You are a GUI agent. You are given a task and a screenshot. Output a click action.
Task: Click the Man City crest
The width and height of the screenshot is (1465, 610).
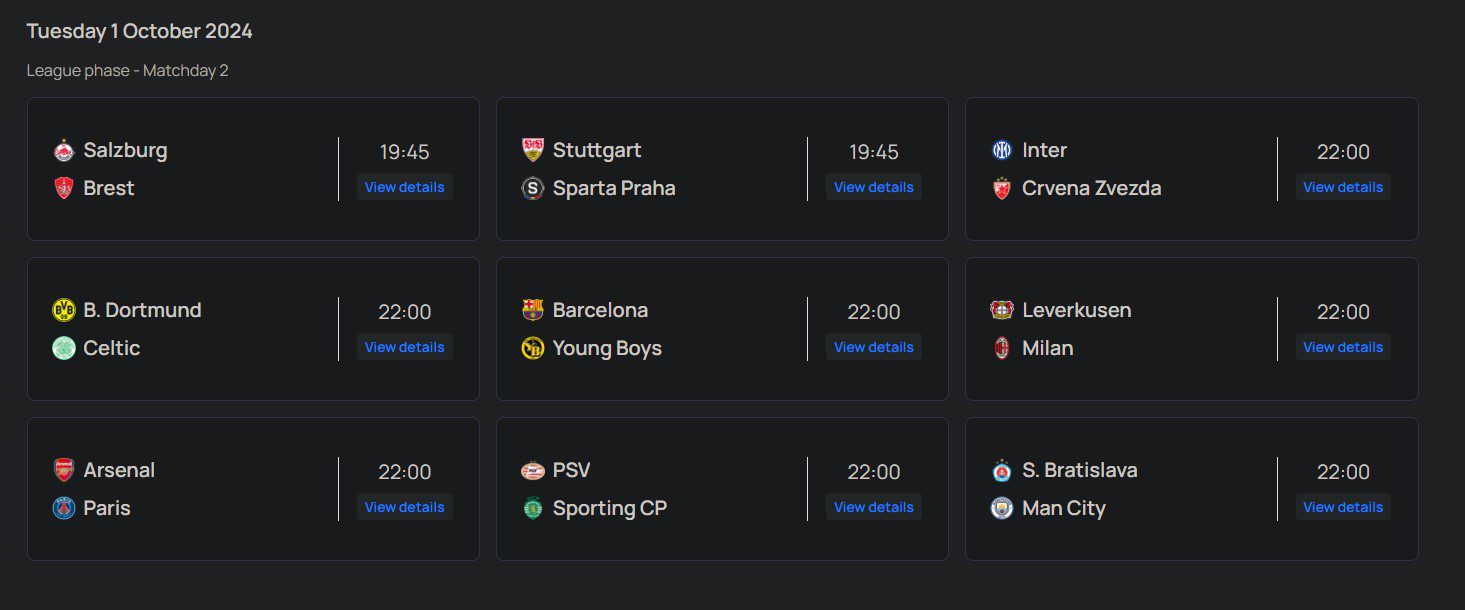click(x=1002, y=509)
